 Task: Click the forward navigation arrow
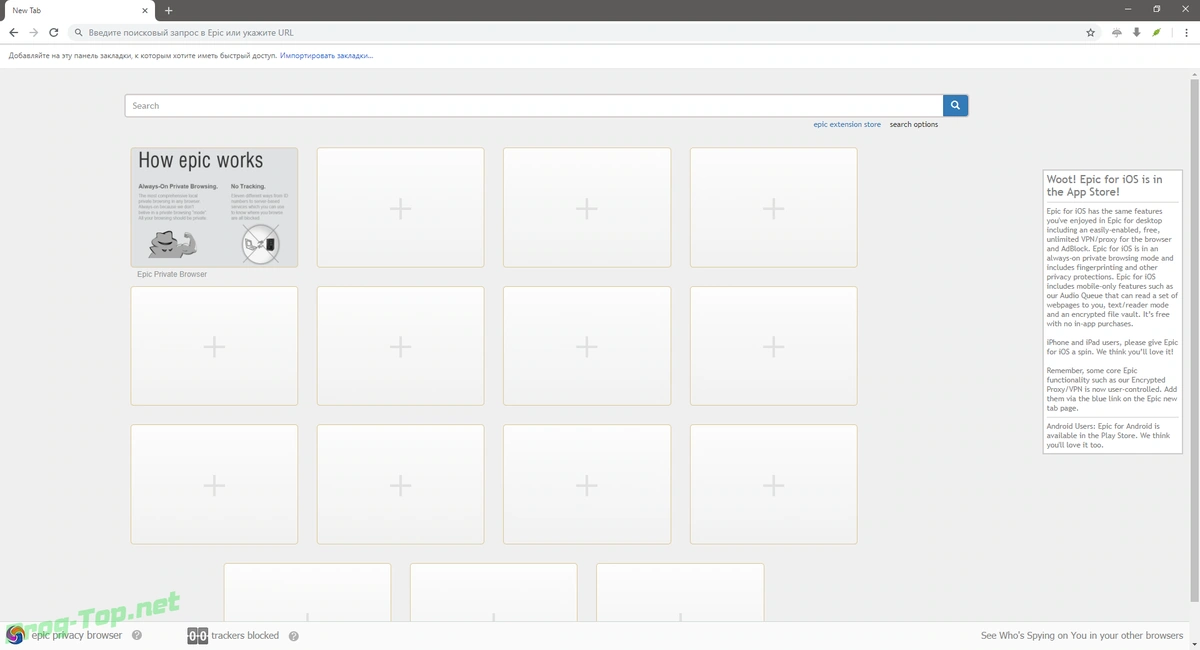(34, 33)
